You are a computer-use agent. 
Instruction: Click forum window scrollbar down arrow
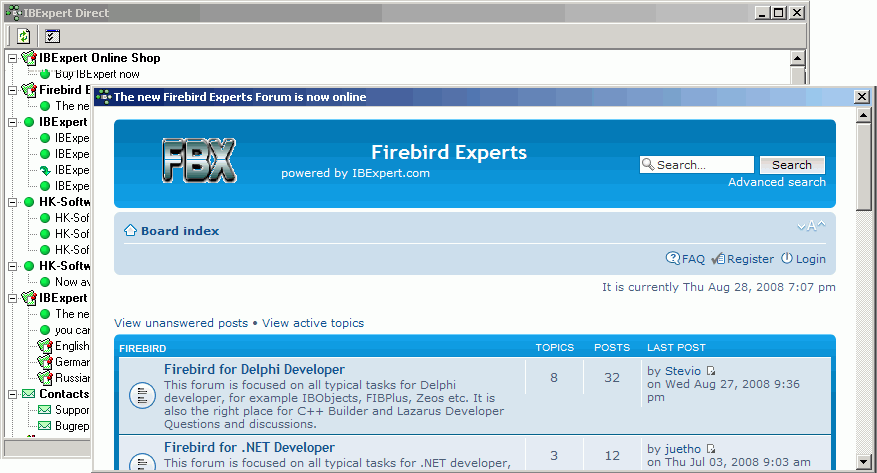coord(863,462)
